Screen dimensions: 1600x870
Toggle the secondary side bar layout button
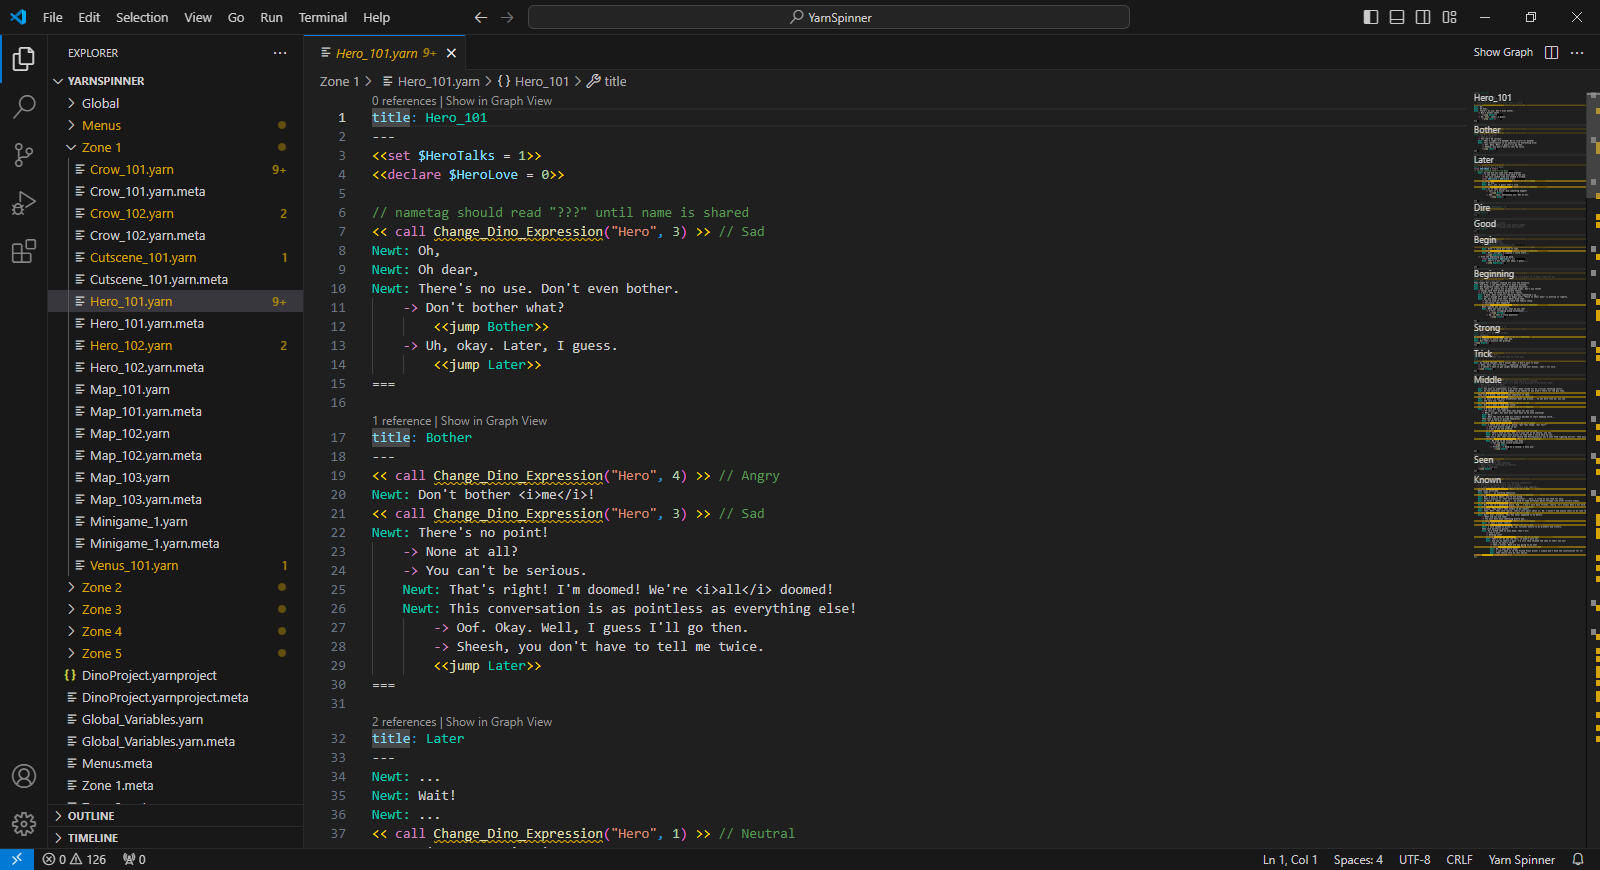(1423, 17)
